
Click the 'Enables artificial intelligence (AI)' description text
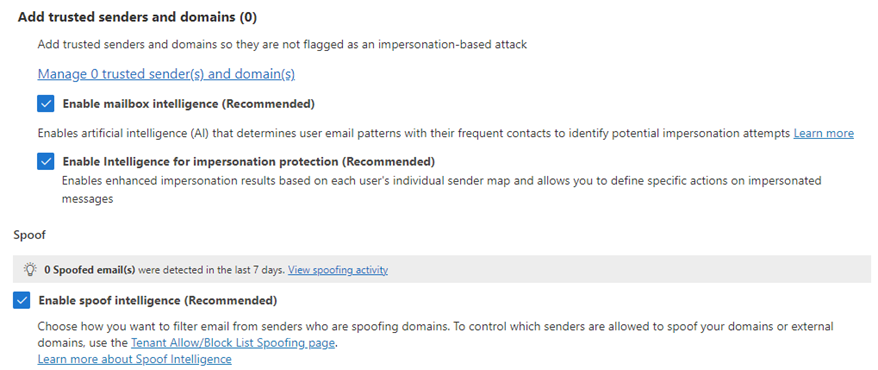[x=414, y=133]
